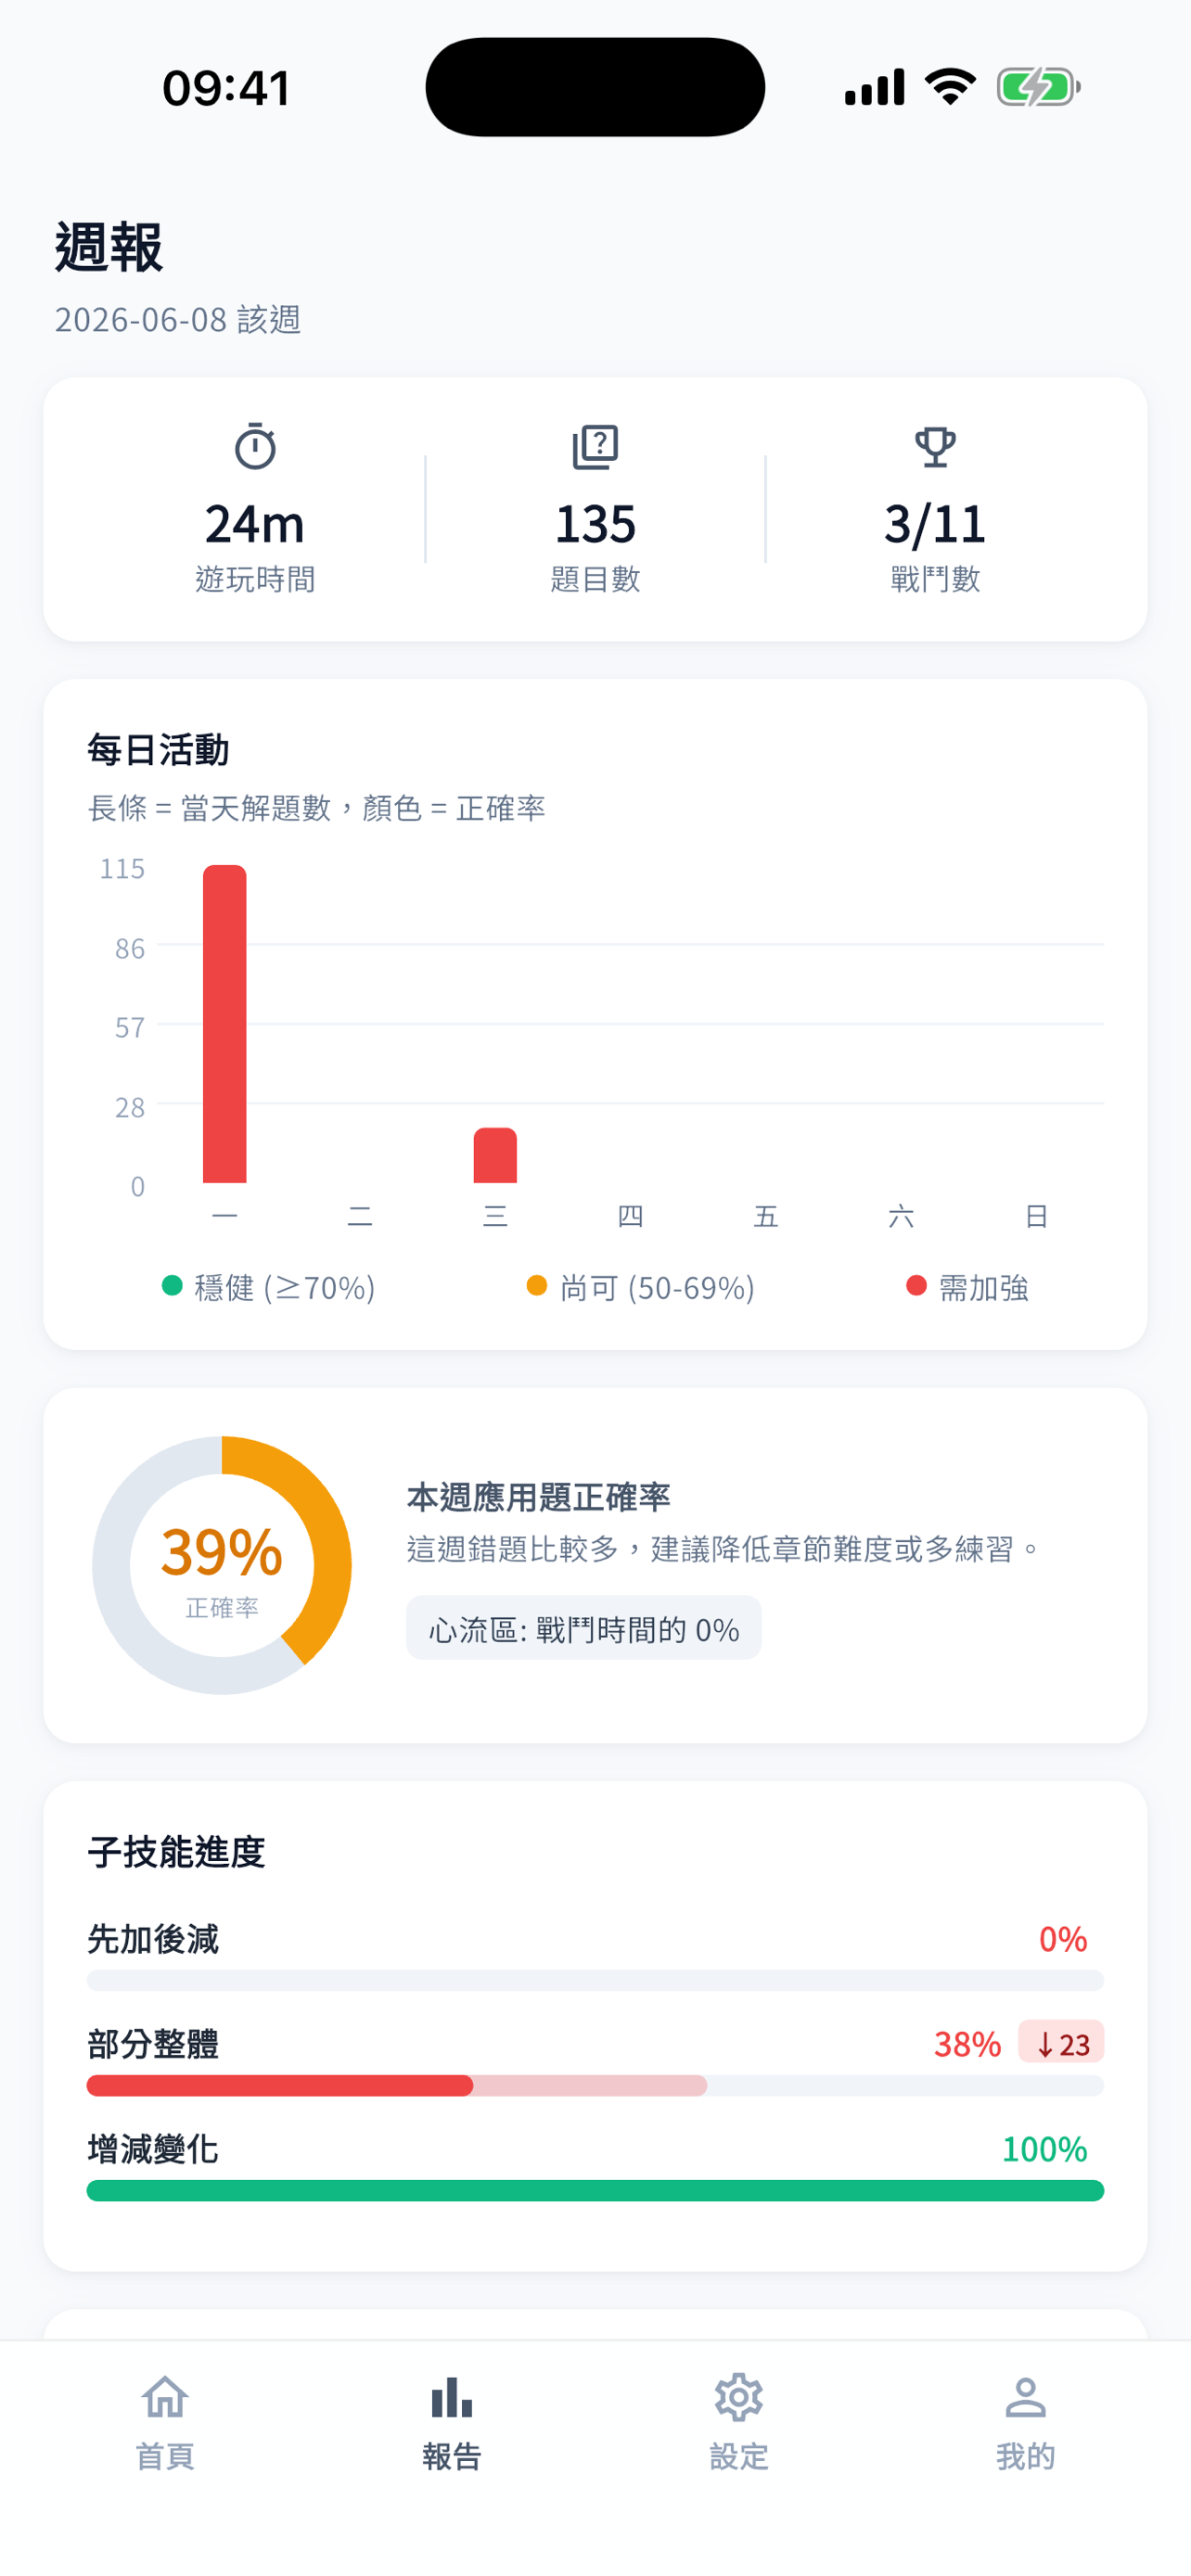Tap the 39% accuracy donut chart
The height and width of the screenshot is (2576, 1191).
click(x=222, y=1565)
